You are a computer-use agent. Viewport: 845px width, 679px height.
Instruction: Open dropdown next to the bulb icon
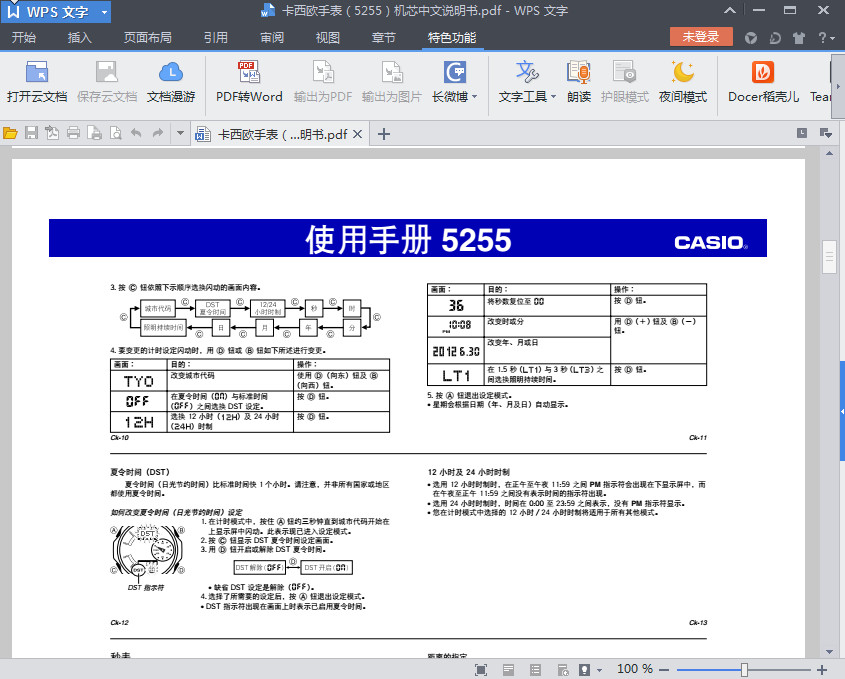[x=599, y=670]
